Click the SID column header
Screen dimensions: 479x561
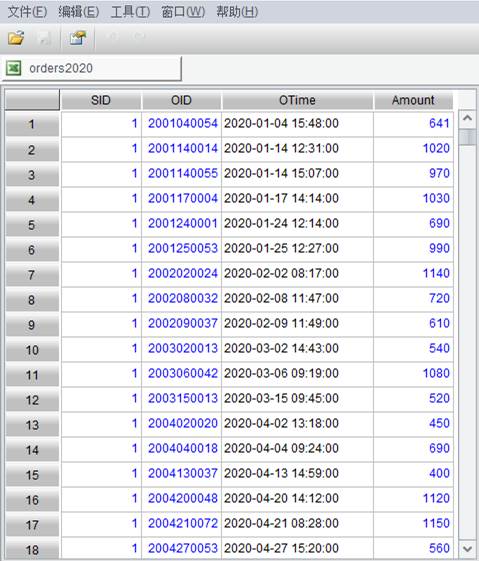pyautogui.click(x=101, y=101)
